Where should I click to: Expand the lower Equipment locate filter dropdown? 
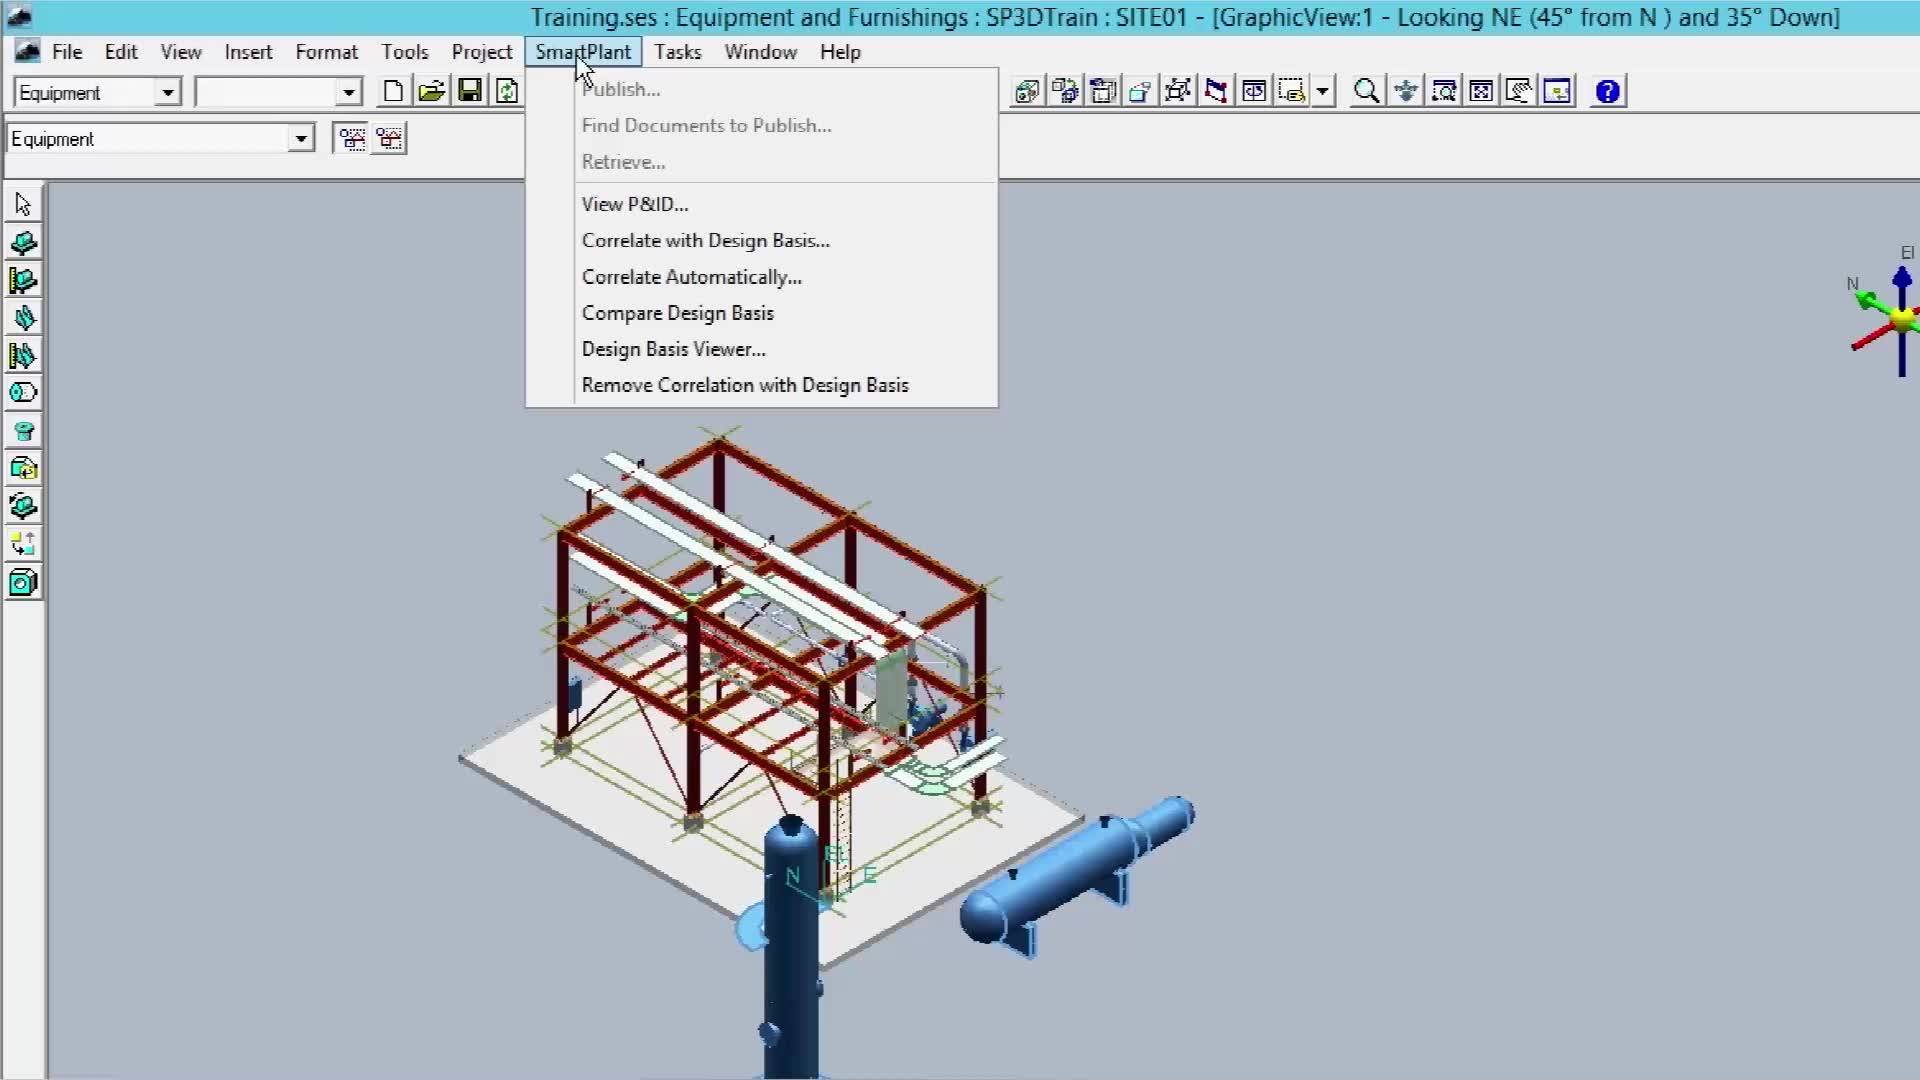(300, 139)
